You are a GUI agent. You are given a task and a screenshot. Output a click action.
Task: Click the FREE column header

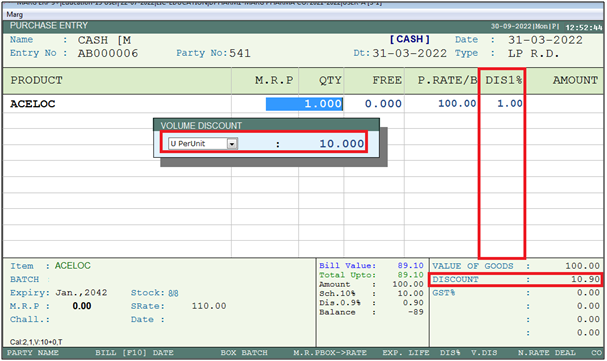pos(387,80)
